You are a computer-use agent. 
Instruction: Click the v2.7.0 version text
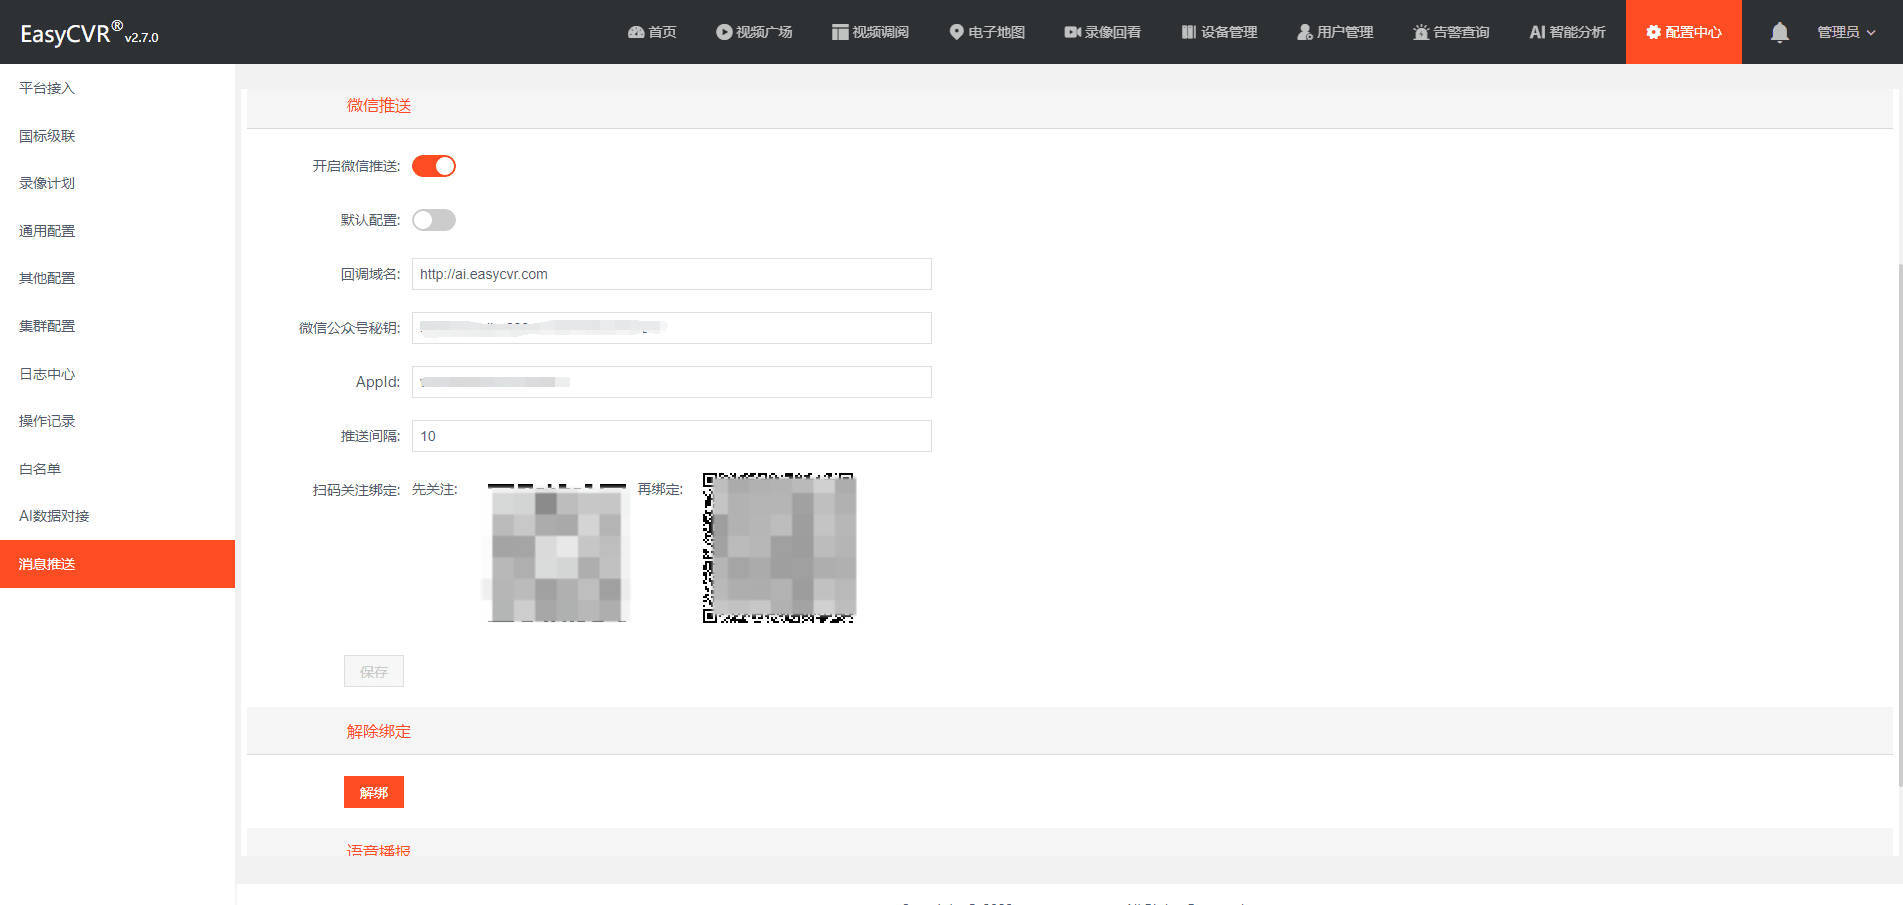click(142, 38)
